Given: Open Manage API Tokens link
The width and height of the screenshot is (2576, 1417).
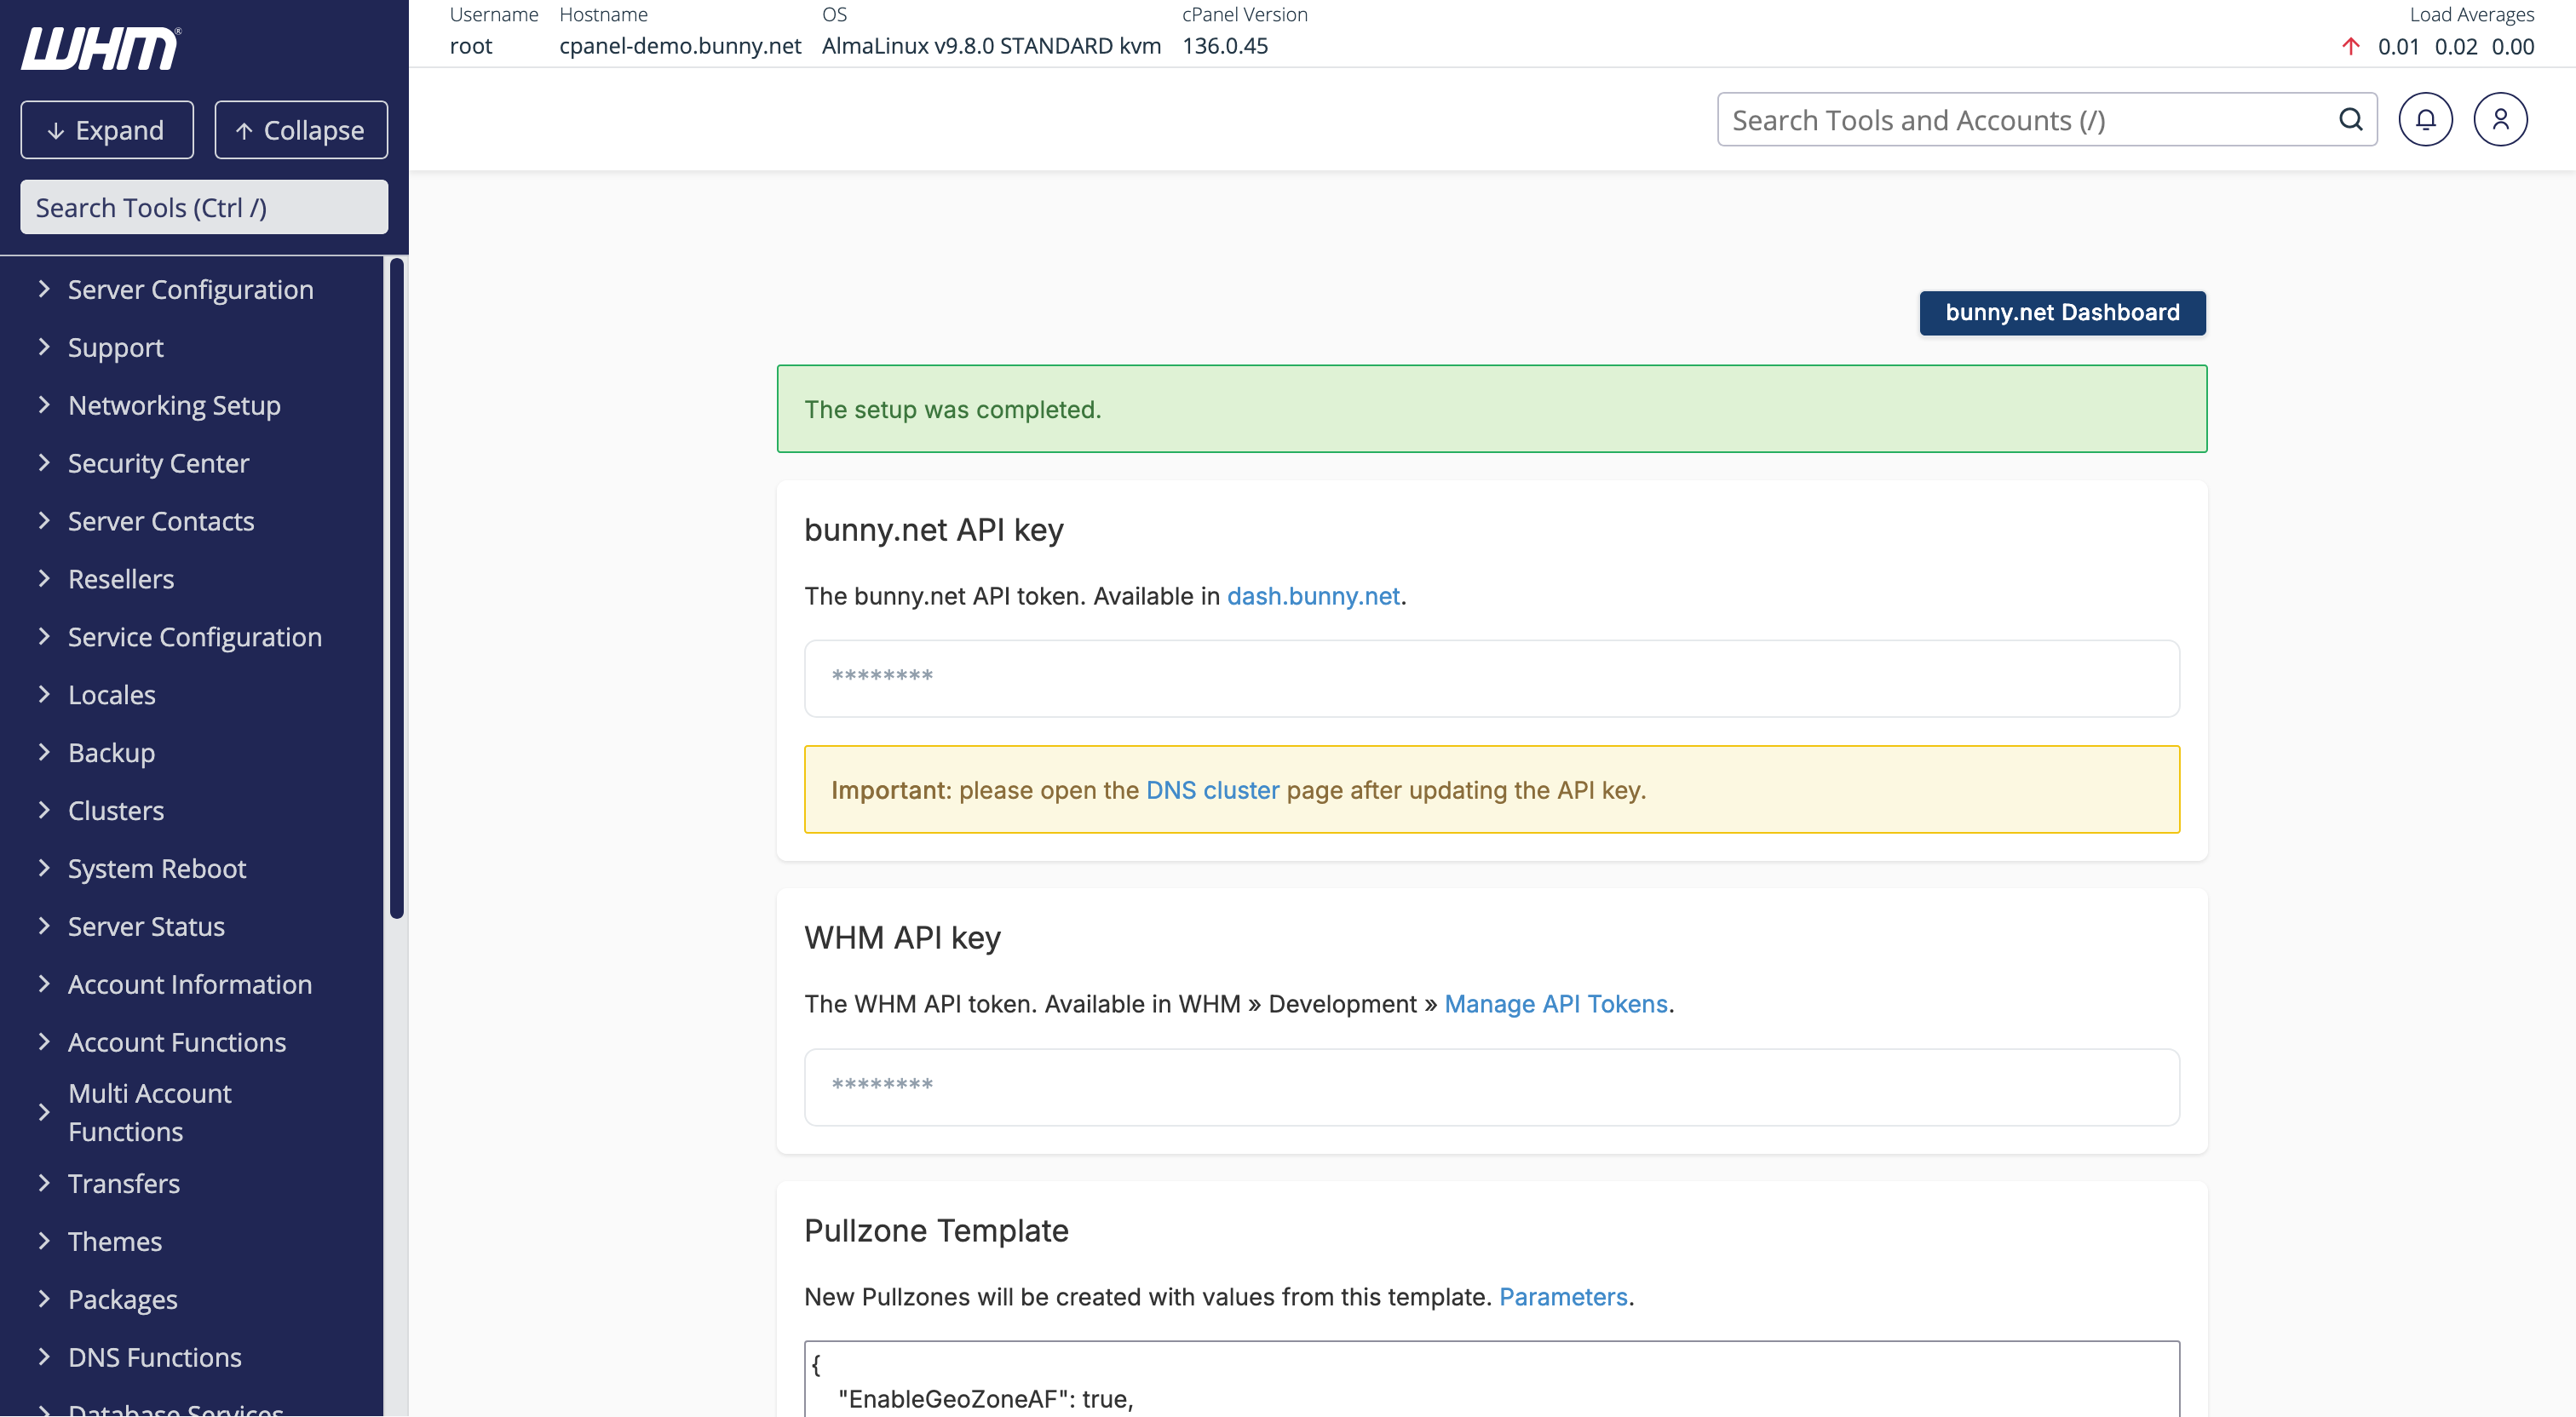Looking at the screenshot, I should (x=1556, y=1004).
